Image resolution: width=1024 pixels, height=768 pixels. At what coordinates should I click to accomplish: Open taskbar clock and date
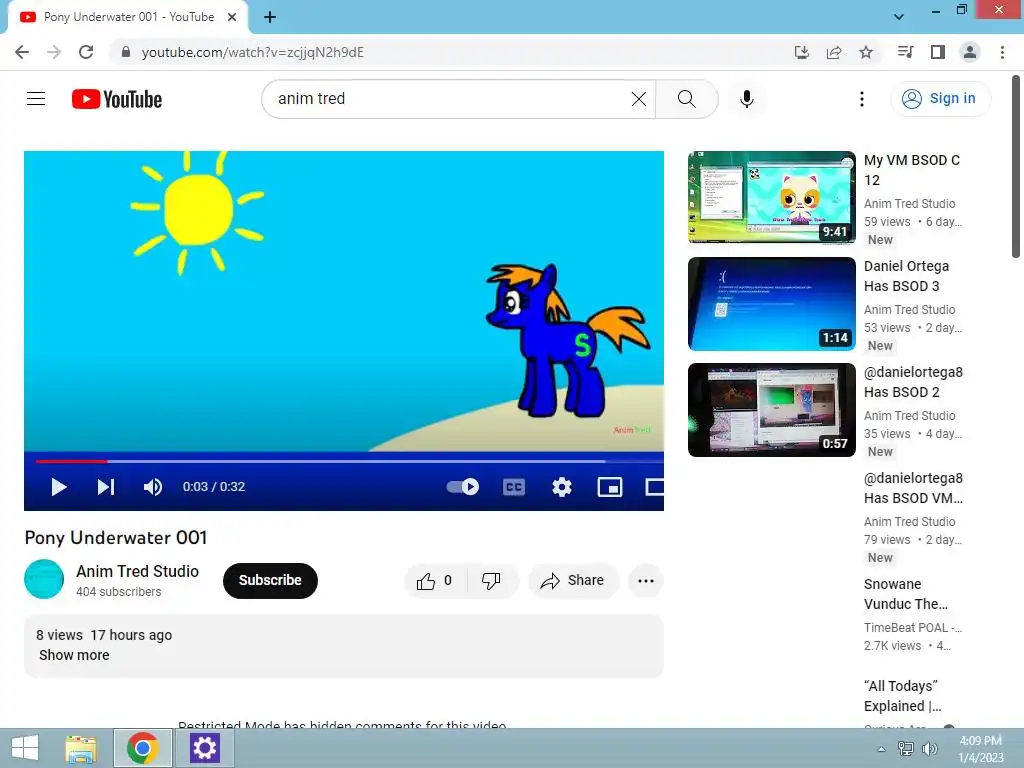click(981, 749)
